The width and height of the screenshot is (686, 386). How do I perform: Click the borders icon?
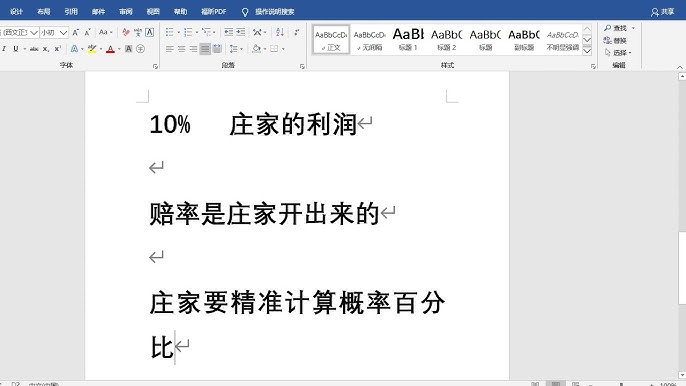(274, 49)
